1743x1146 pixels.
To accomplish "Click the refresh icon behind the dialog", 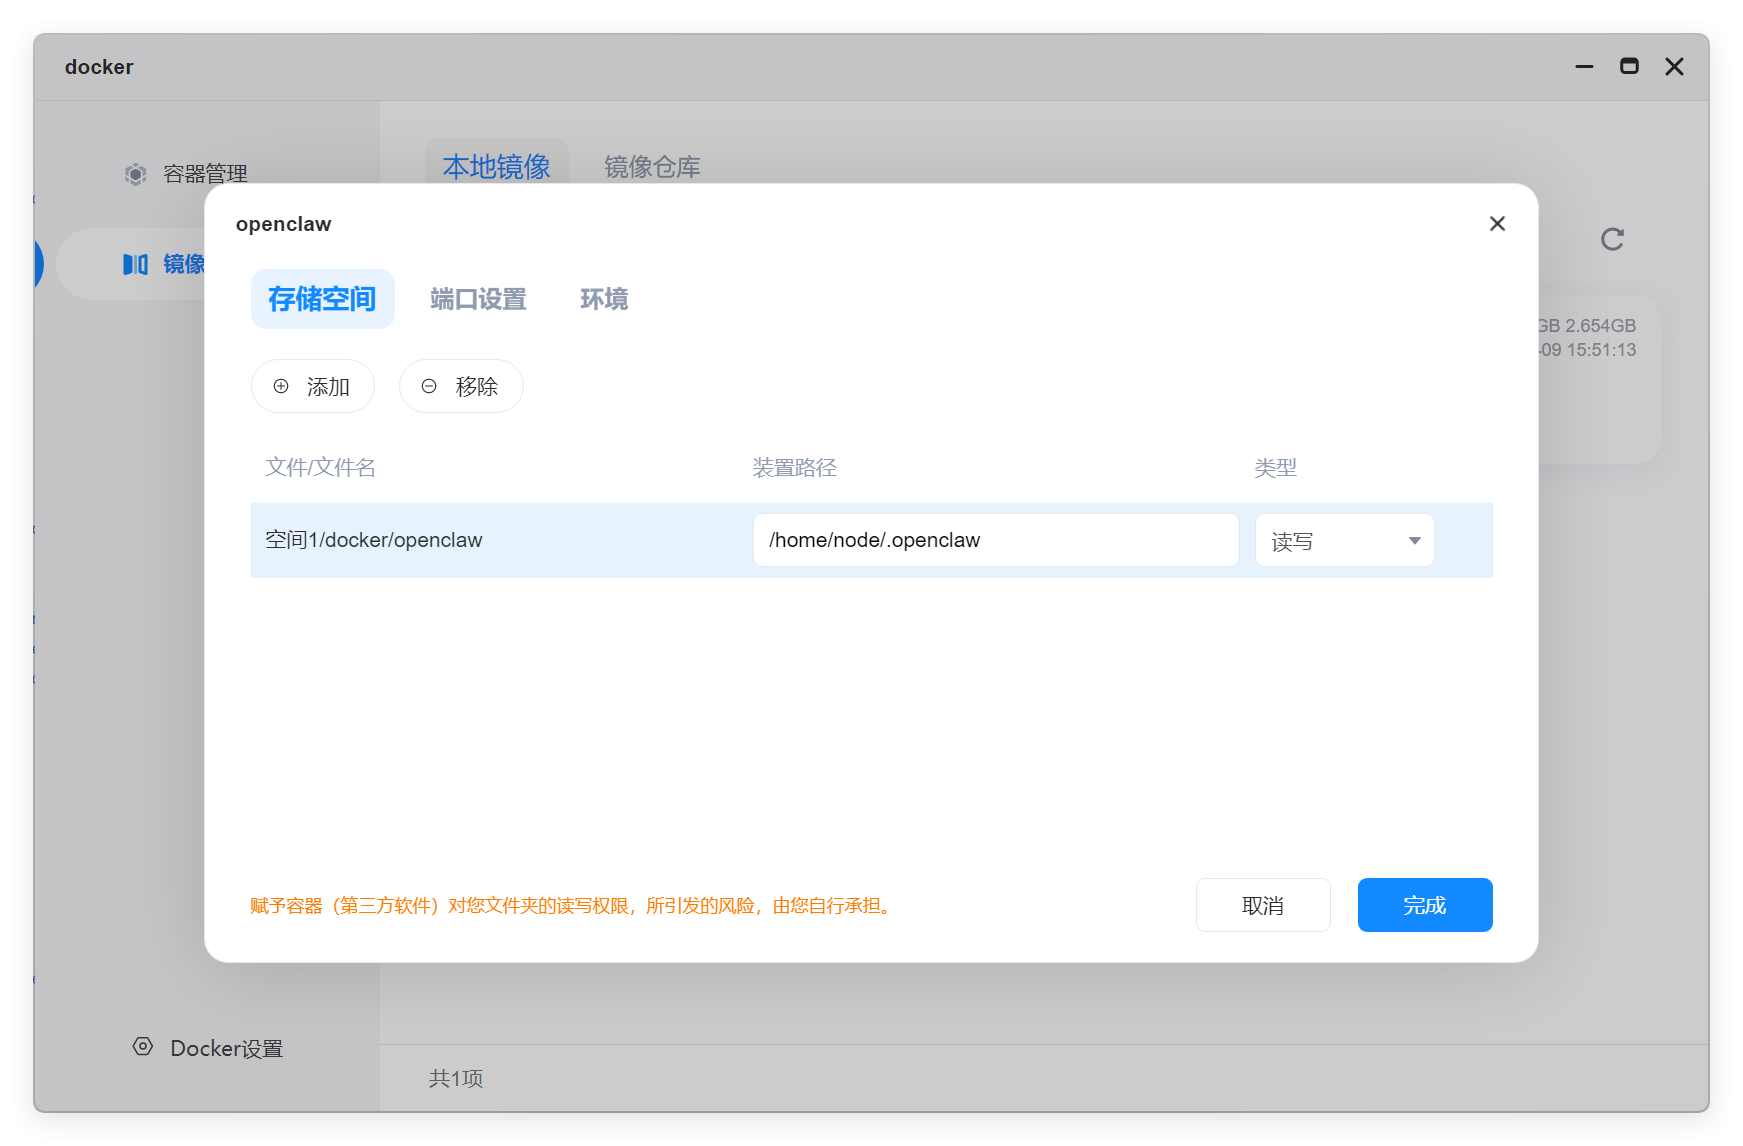I will pyautogui.click(x=1611, y=239).
